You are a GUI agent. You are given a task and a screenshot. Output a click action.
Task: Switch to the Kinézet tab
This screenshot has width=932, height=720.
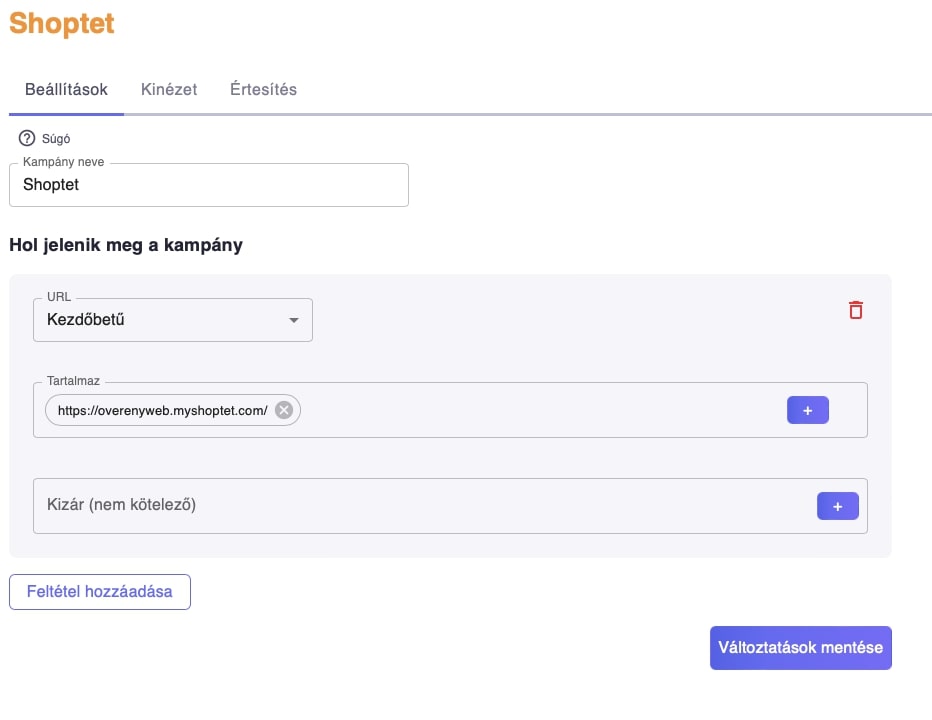coord(169,89)
